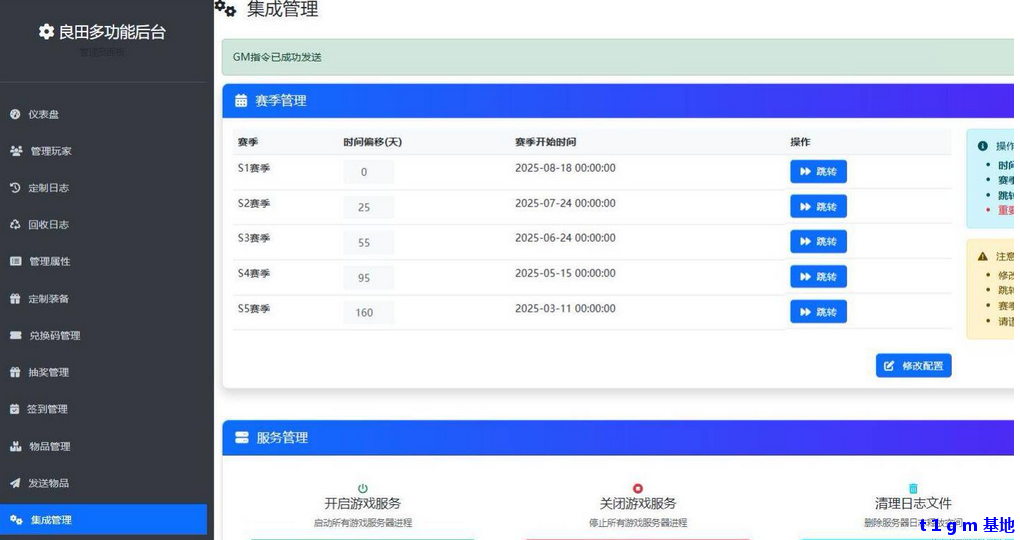Image resolution: width=1020 pixels, height=540 pixels.
Task: Click the gears icon beside 集成管理 page title
Action: click(225, 8)
